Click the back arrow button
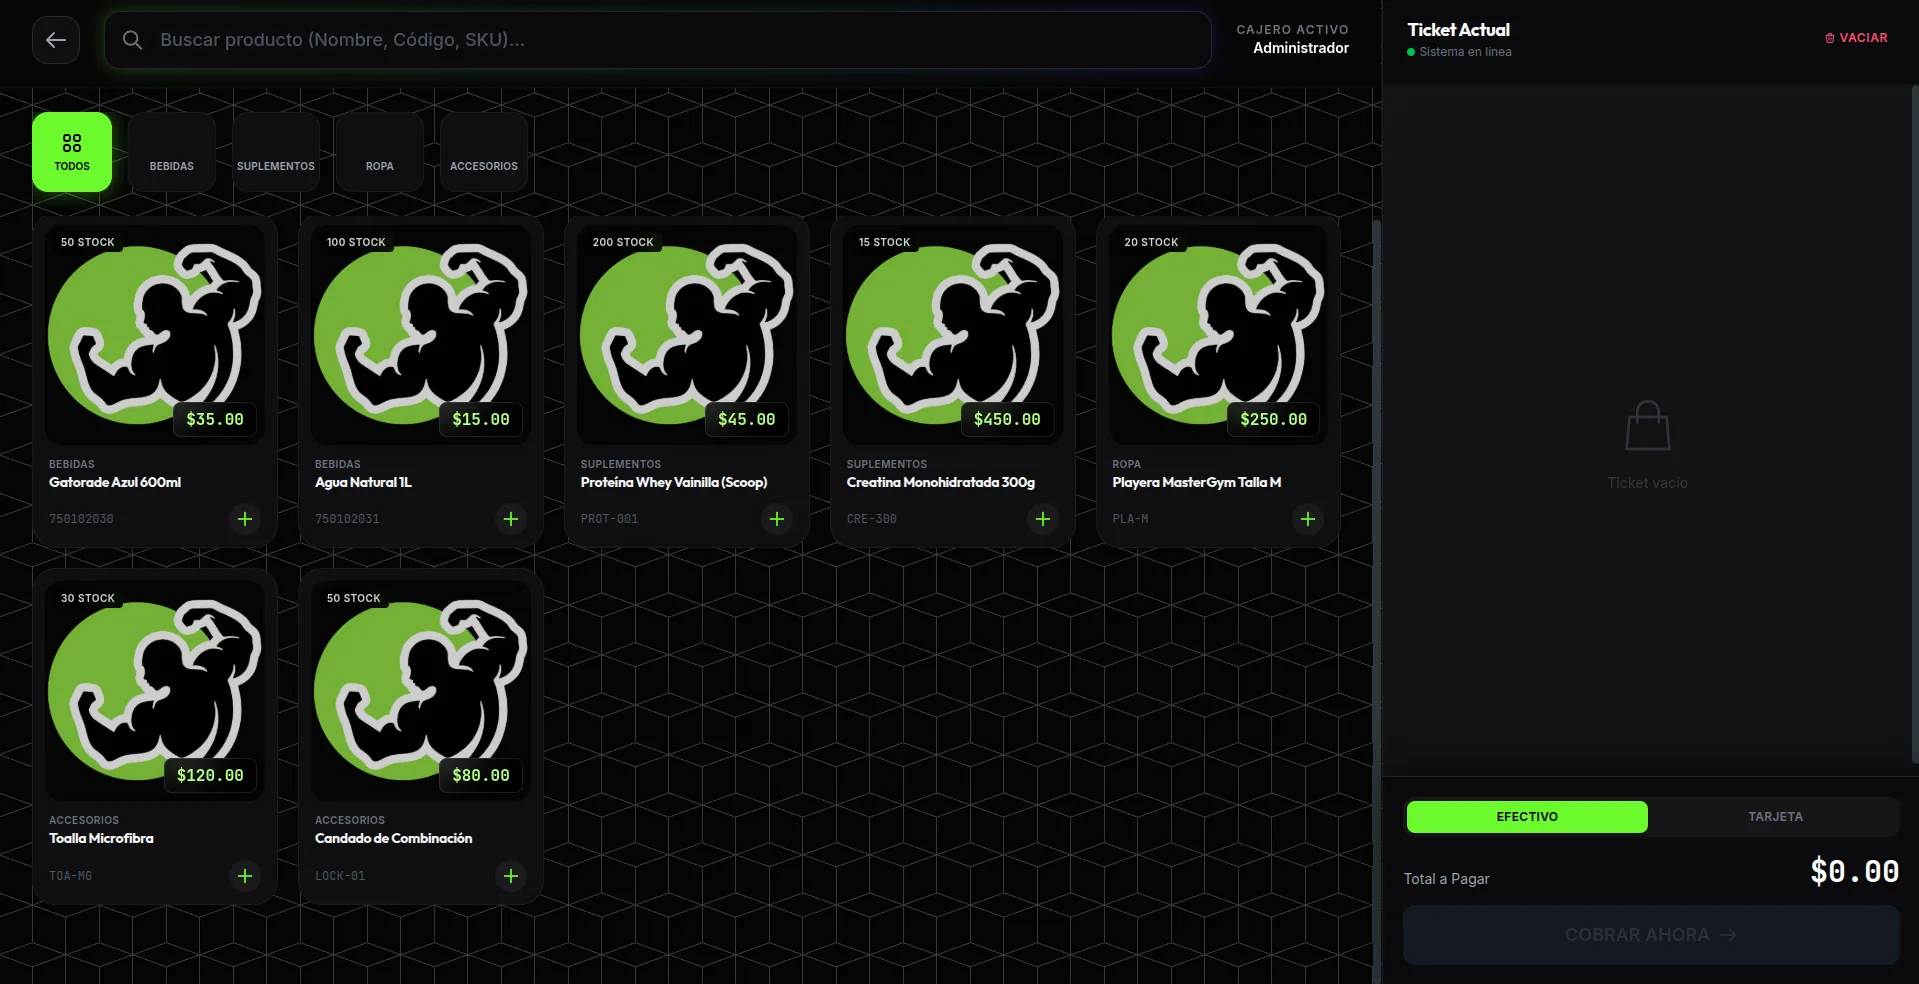 pyautogui.click(x=56, y=40)
